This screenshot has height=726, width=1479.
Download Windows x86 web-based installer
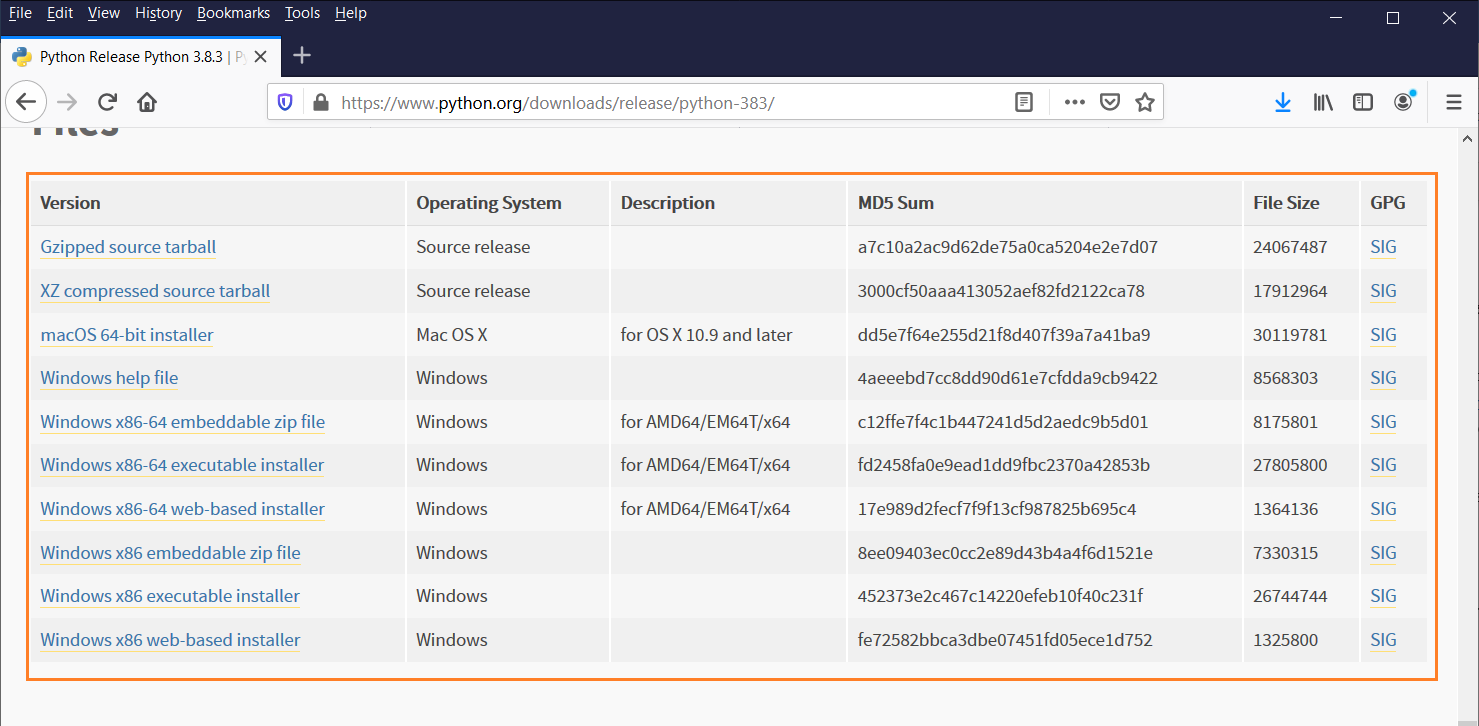point(170,640)
